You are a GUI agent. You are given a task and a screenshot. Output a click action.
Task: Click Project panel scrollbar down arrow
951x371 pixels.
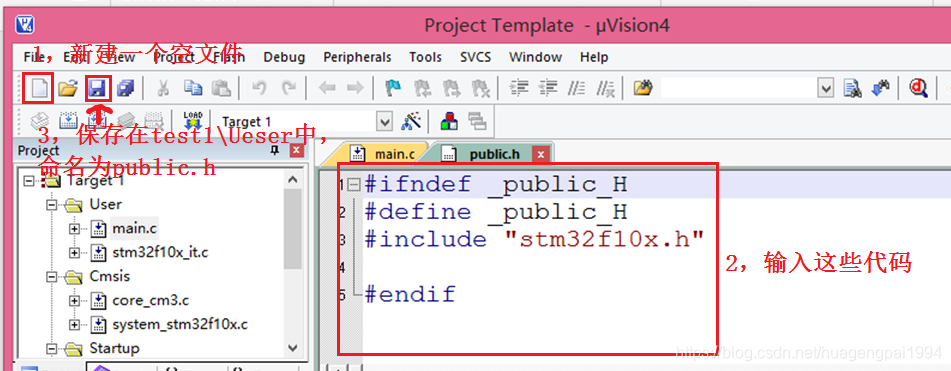pos(292,348)
